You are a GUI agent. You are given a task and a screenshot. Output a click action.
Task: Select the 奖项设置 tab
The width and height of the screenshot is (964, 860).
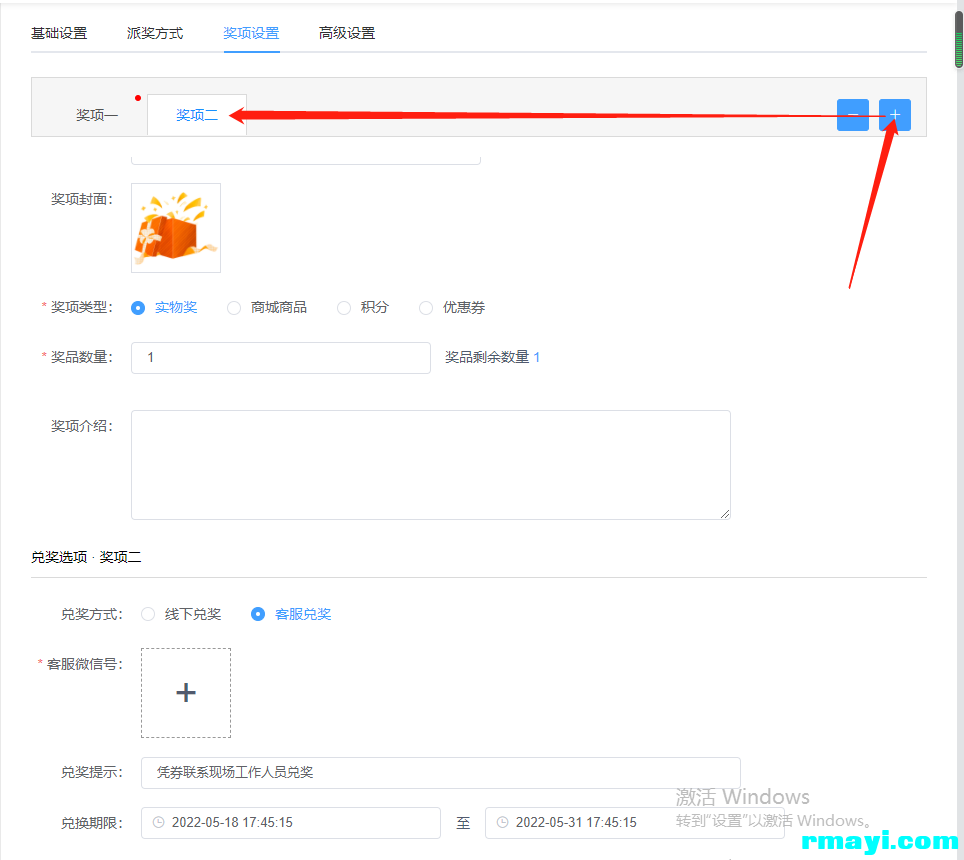coord(251,33)
